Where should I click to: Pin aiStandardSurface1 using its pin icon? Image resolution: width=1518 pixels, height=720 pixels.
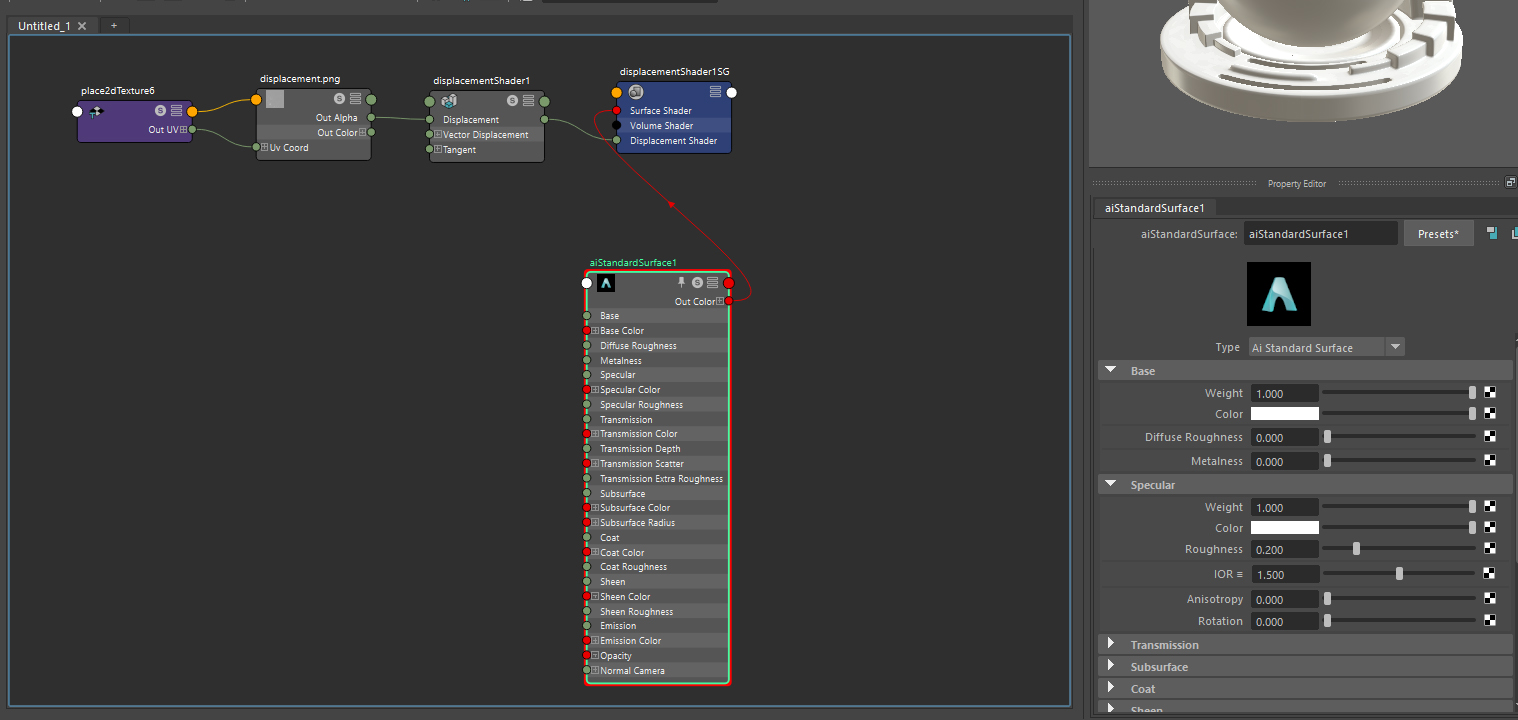point(680,282)
